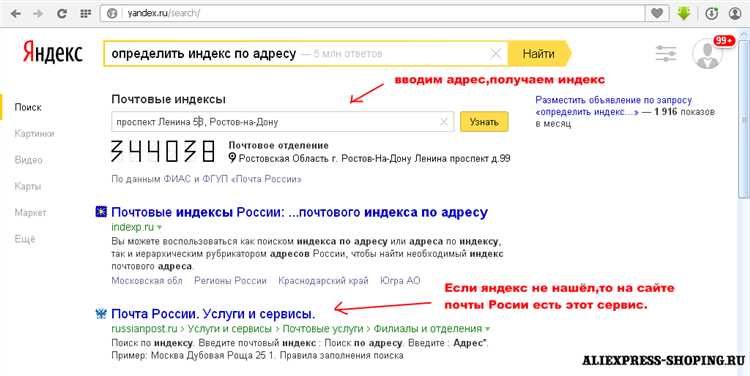The image size is (750, 376).
Task: Click the postal code digits 344038
Action: tap(163, 151)
